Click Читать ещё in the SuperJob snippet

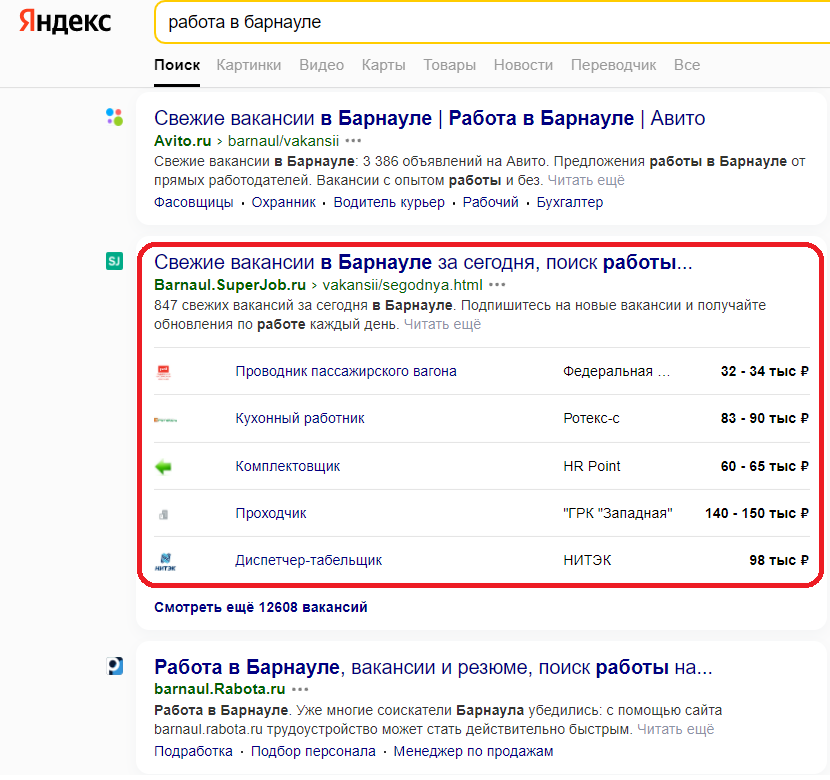click(x=443, y=324)
